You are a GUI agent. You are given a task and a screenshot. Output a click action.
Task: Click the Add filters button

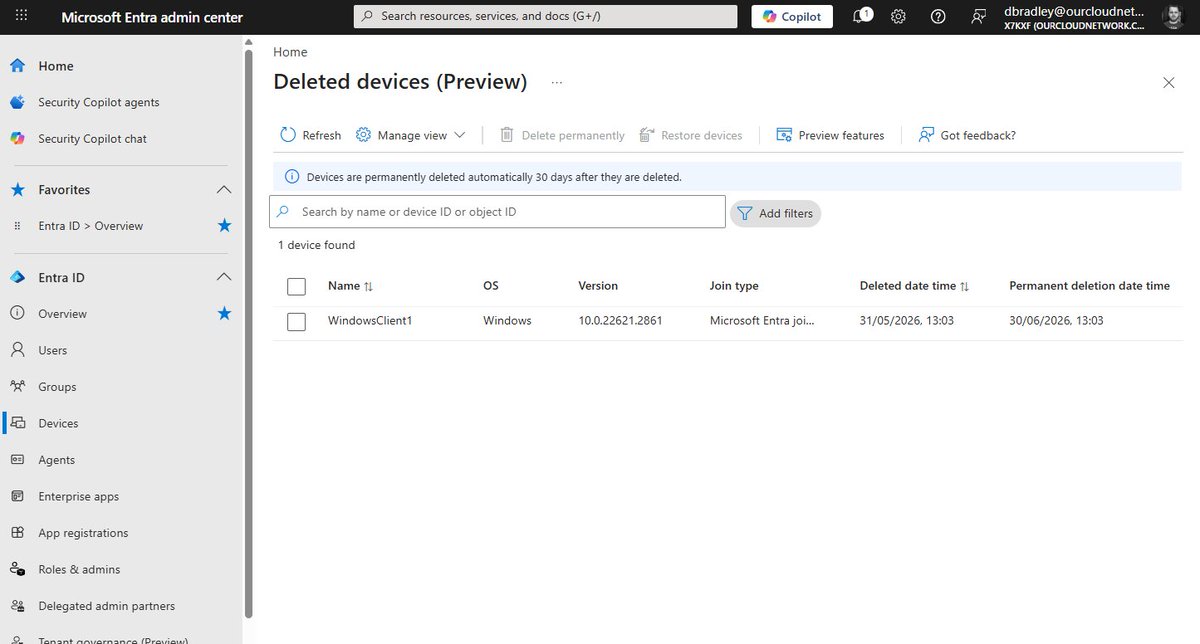(775, 213)
